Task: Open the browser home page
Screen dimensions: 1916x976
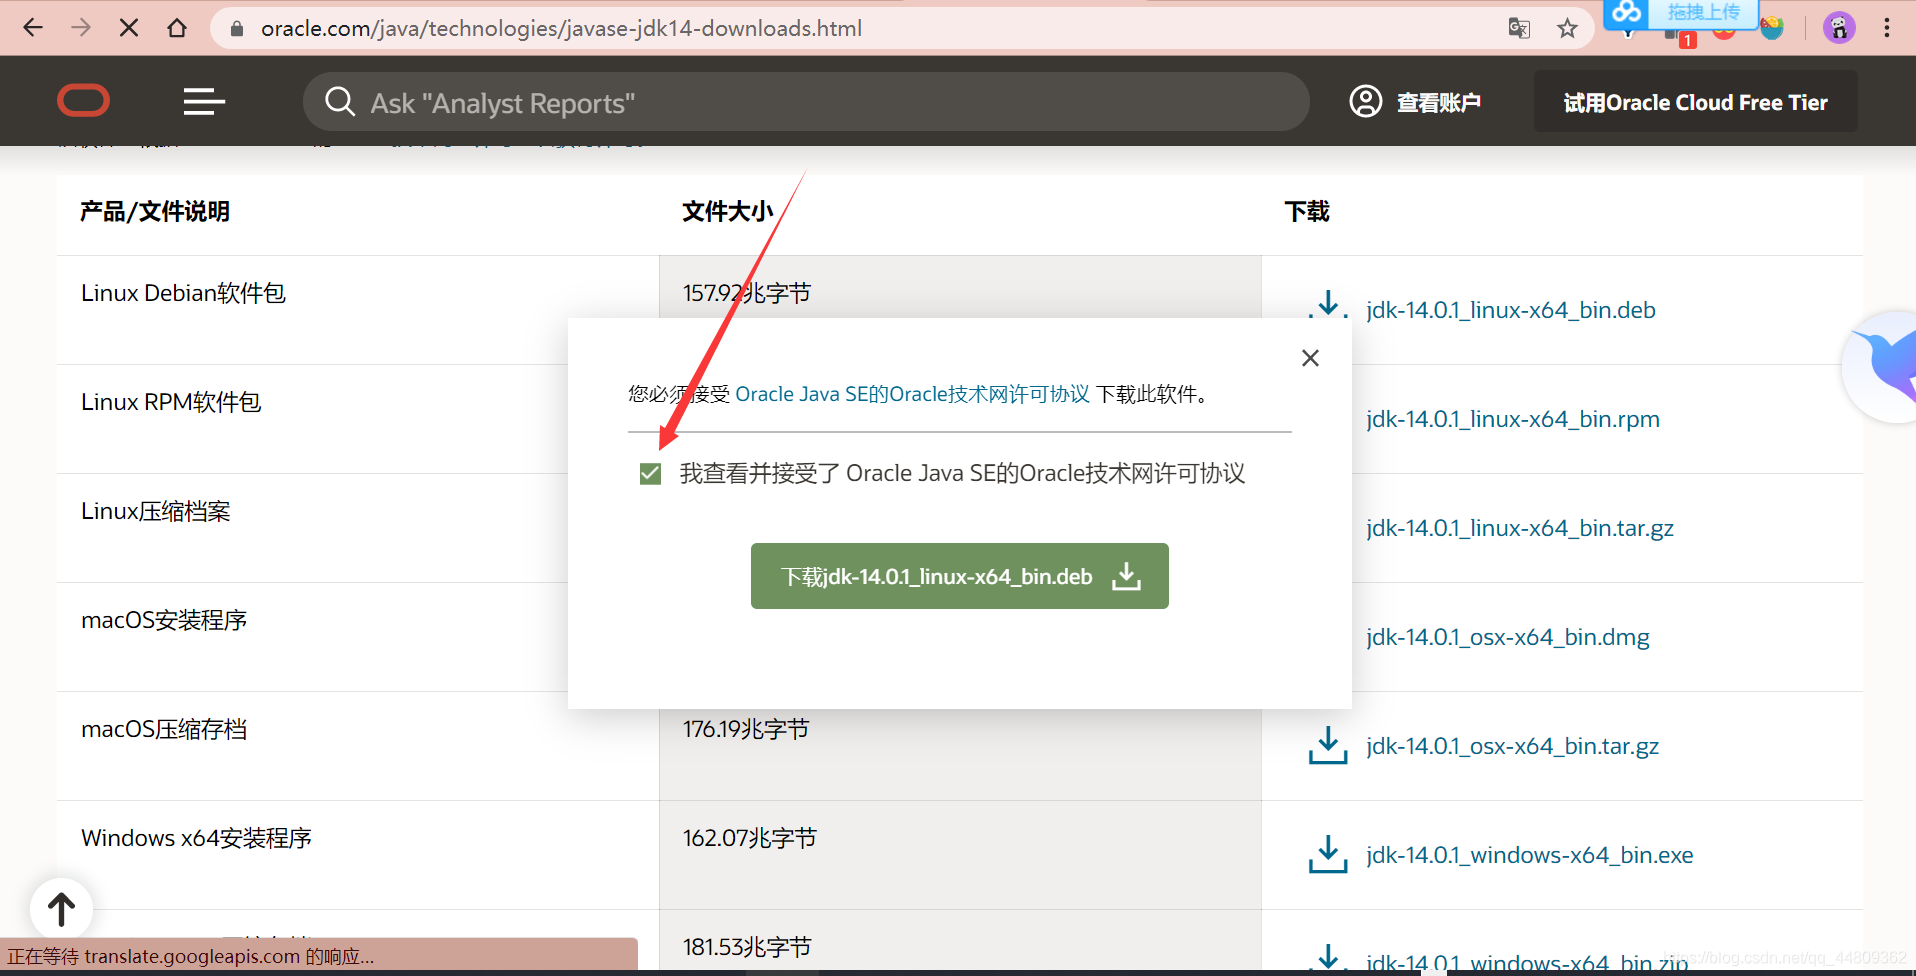Action: [177, 28]
